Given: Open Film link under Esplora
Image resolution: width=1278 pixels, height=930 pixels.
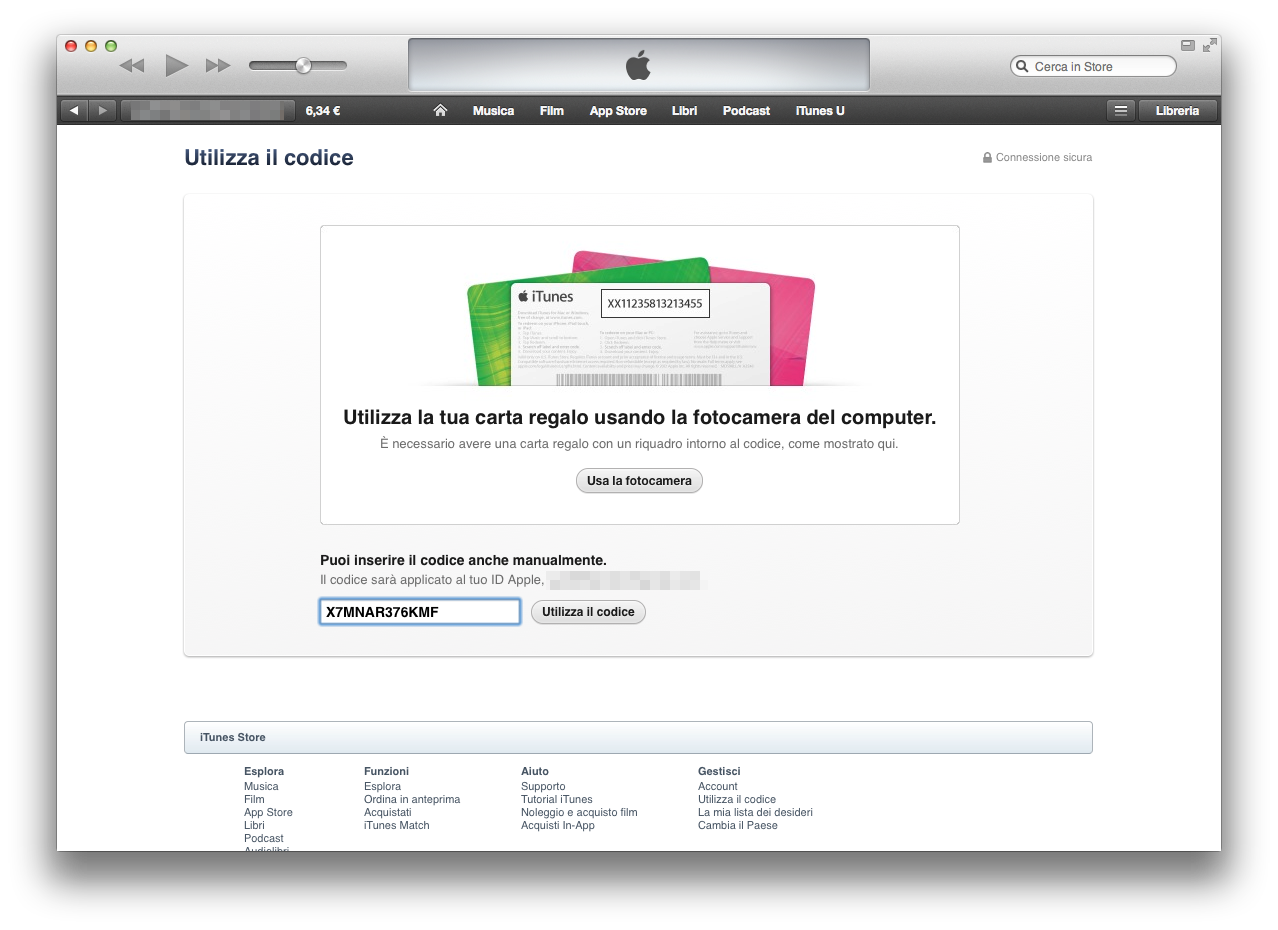Looking at the screenshot, I should tap(254, 800).
